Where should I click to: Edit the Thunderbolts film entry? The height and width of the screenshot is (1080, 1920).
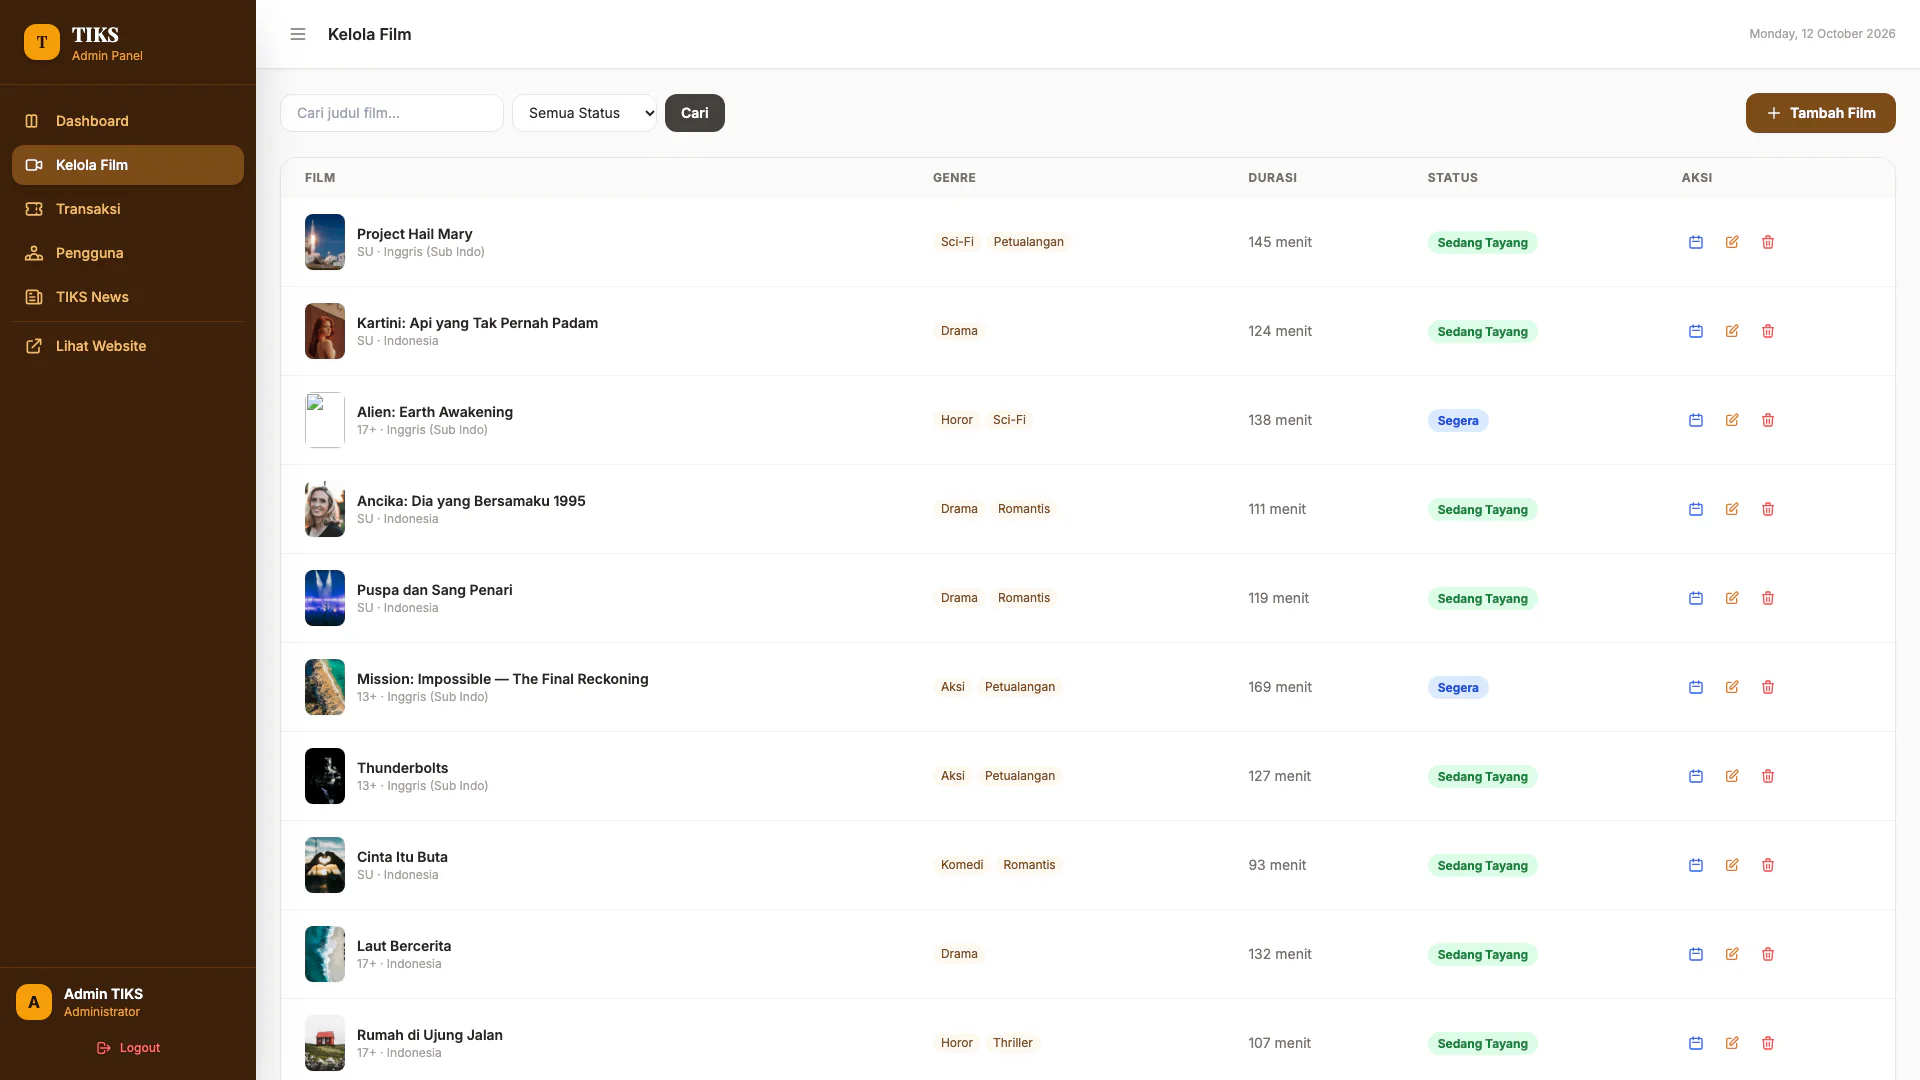coord(1732,776)
